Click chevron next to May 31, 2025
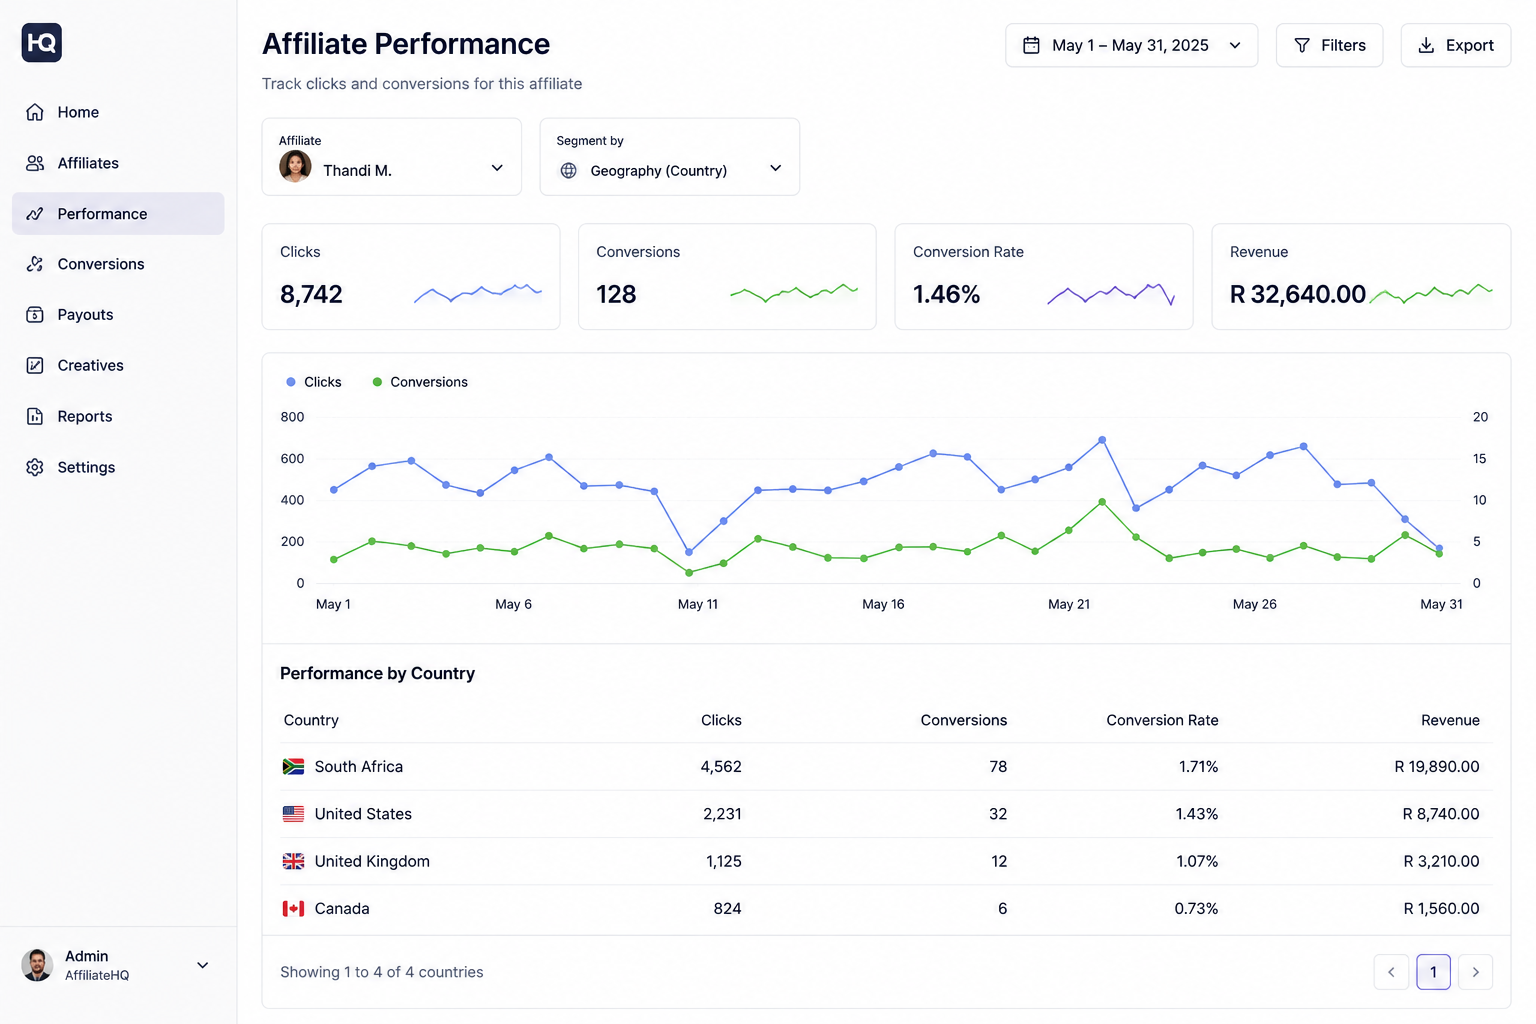This screenshot has width=1536, height=1024. pyautogui.click(x=1235, y=45)
